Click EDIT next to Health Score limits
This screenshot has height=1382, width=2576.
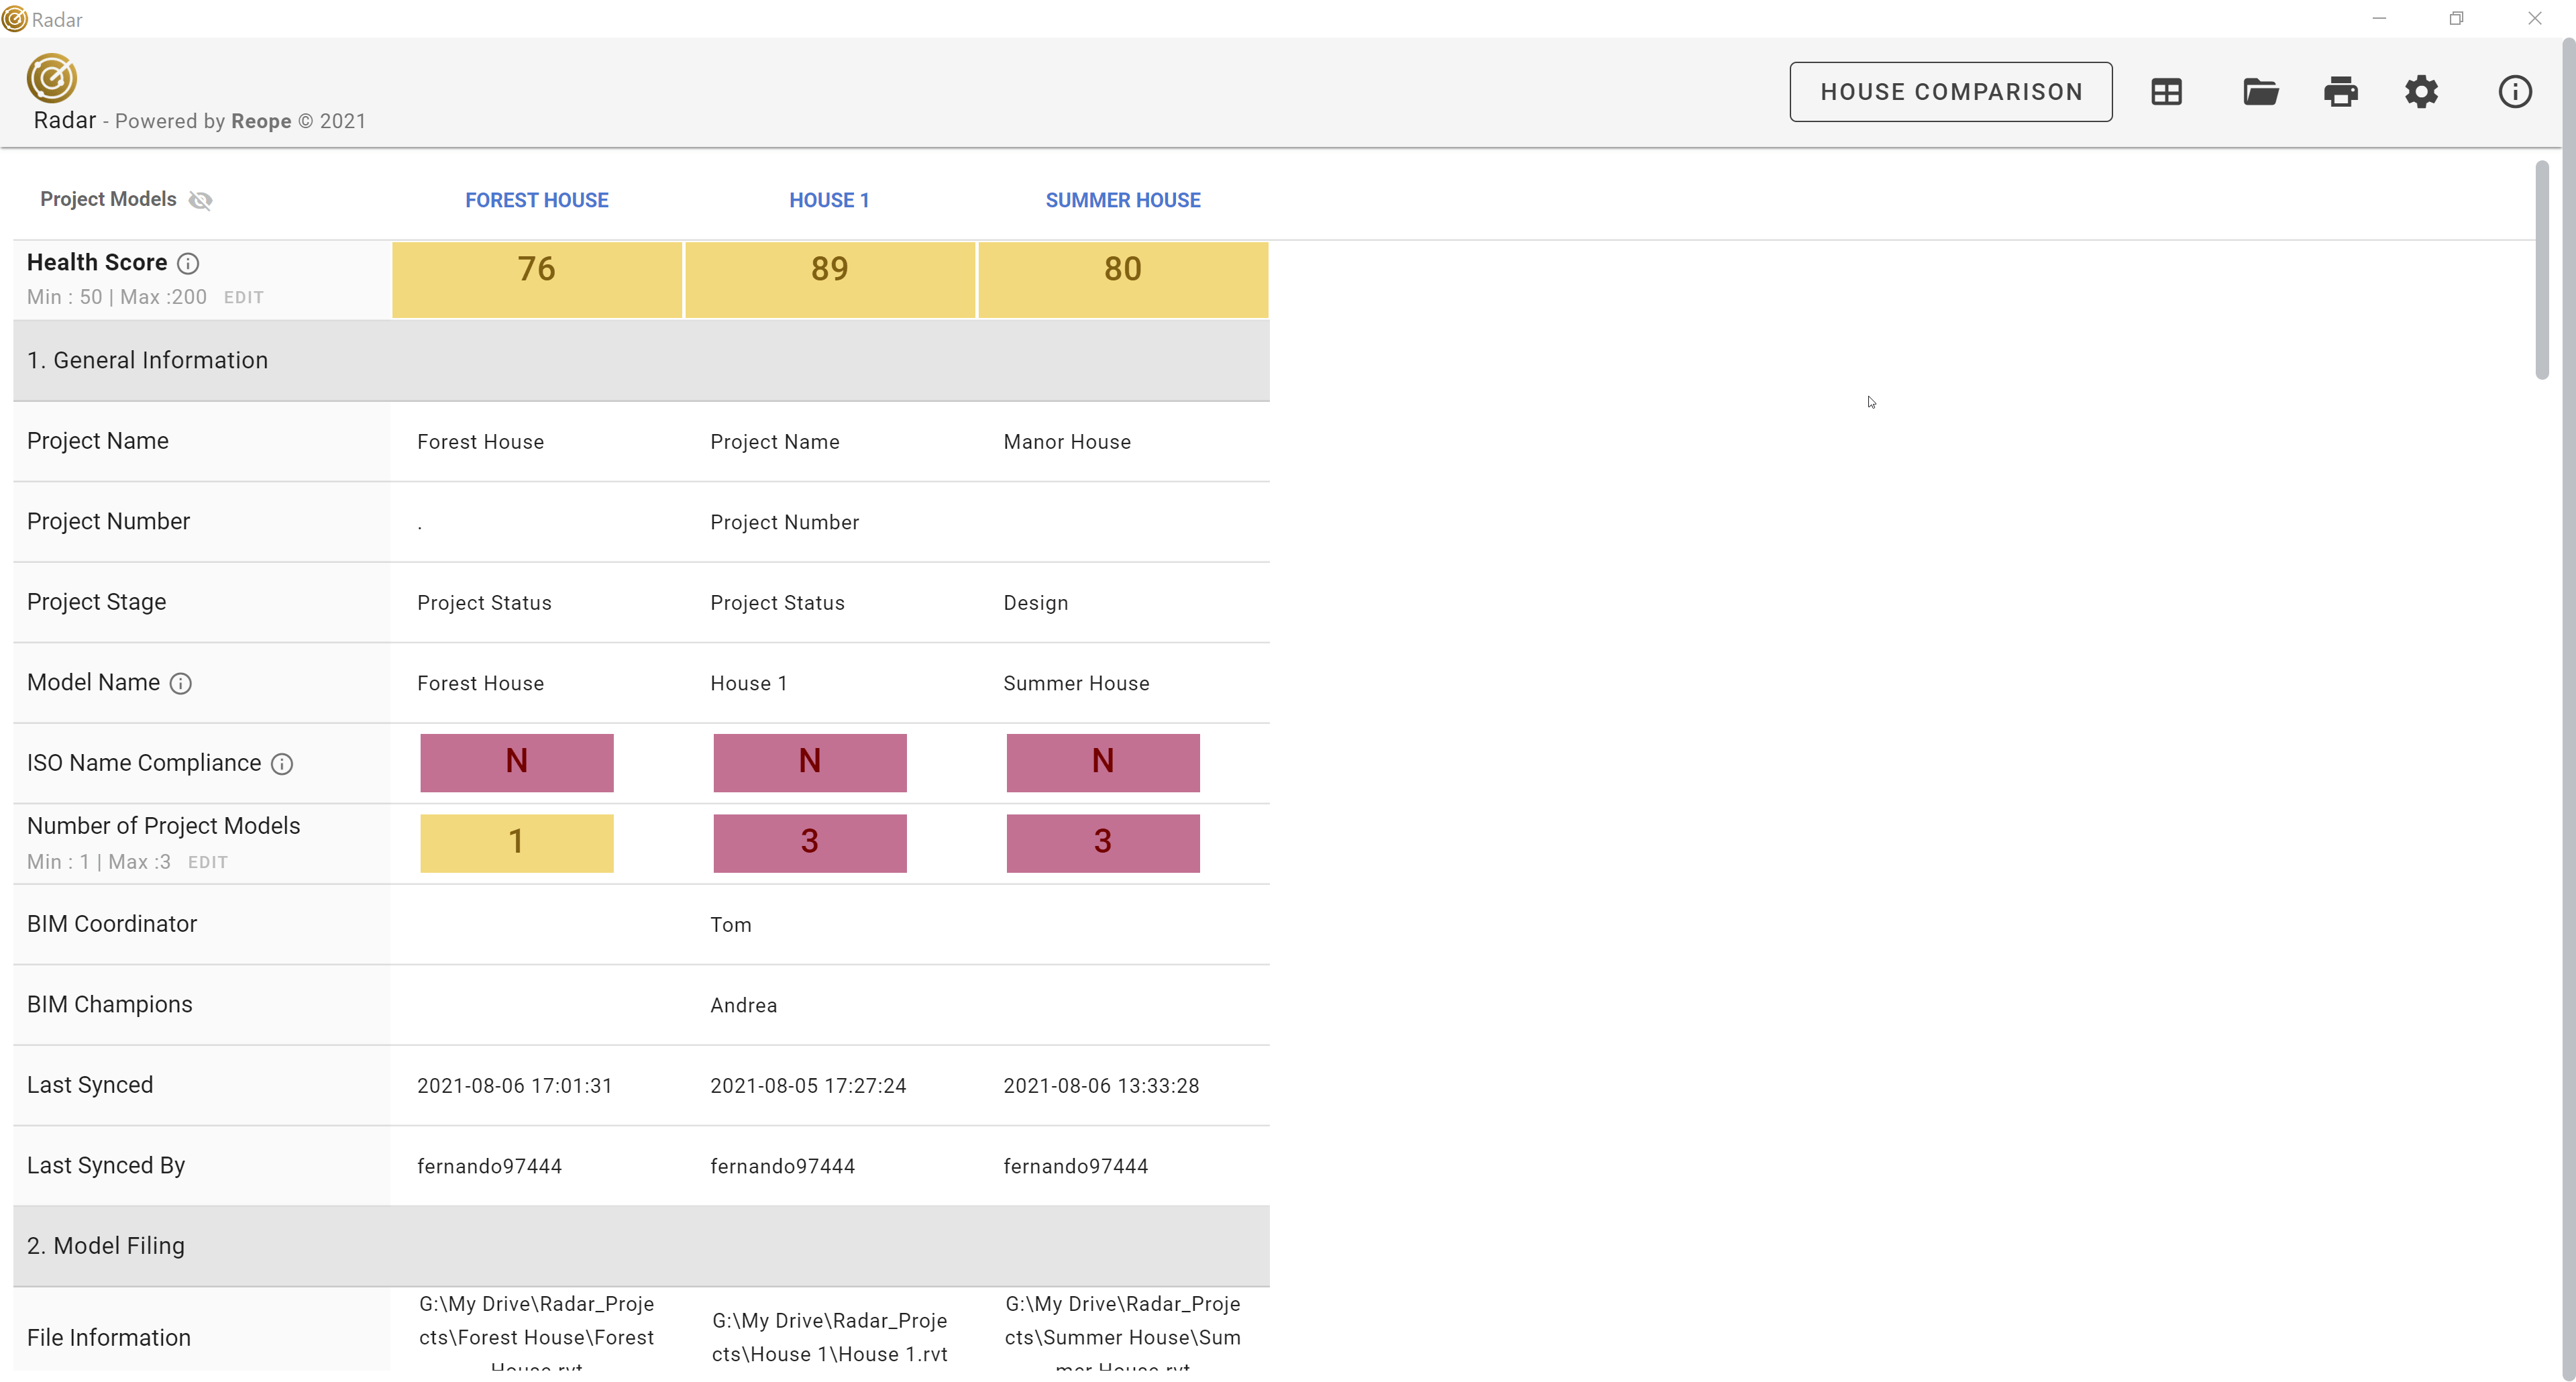pos(243,298)
